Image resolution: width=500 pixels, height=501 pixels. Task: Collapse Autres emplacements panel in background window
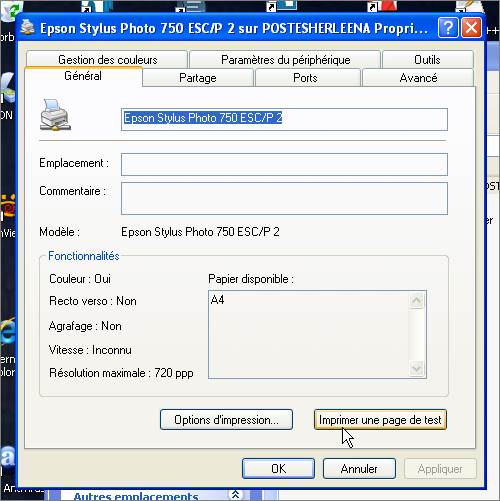[236, 494]
